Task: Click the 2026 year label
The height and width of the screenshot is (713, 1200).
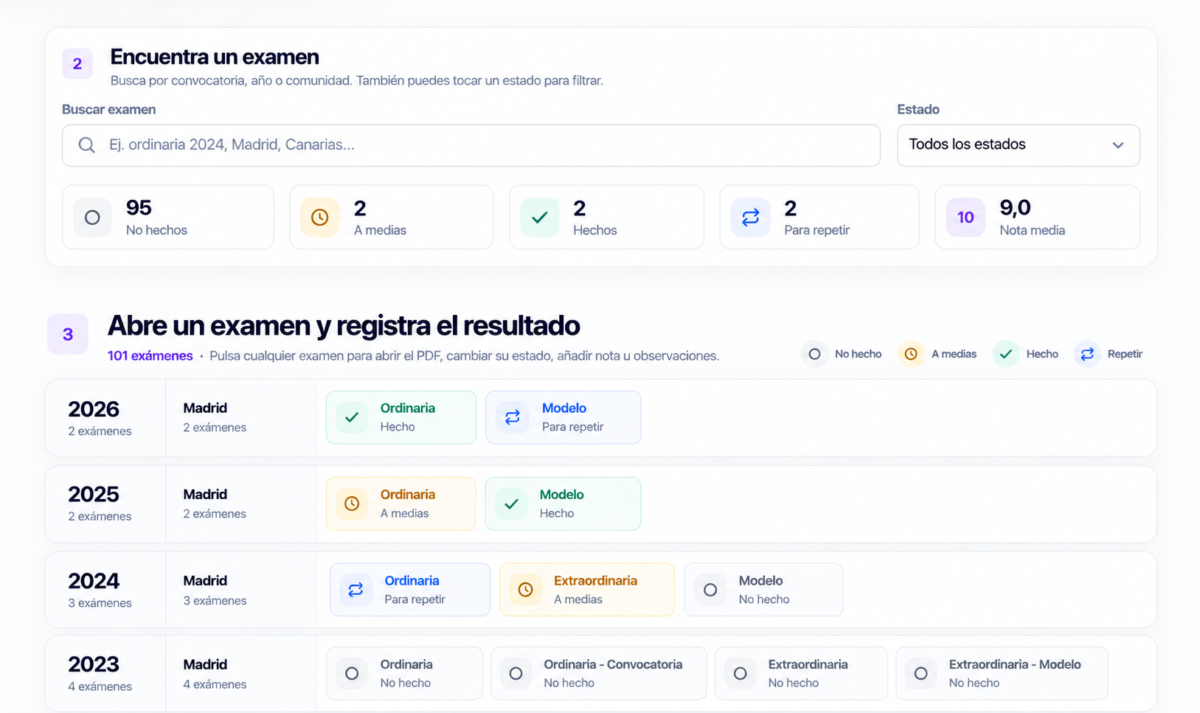Action: tap(94, 409)
